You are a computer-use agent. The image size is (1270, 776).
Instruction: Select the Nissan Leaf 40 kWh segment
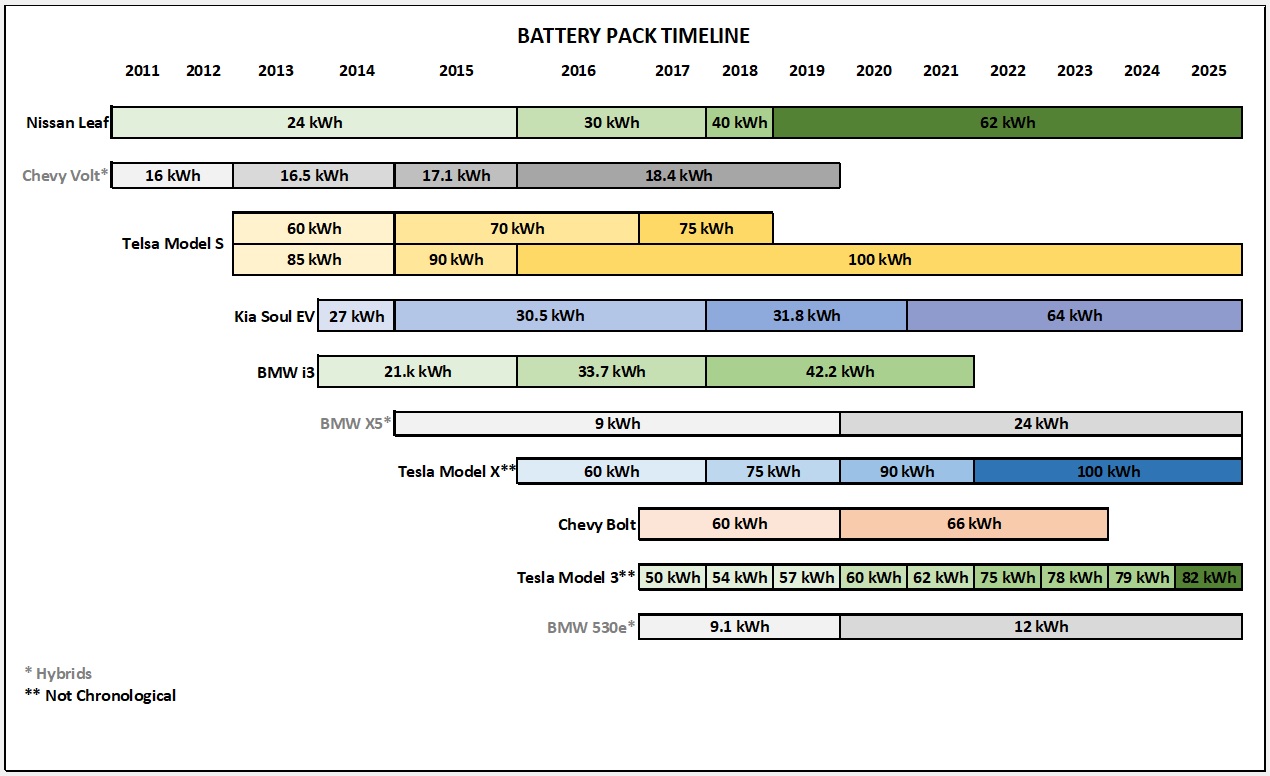(x=739, y=122)
